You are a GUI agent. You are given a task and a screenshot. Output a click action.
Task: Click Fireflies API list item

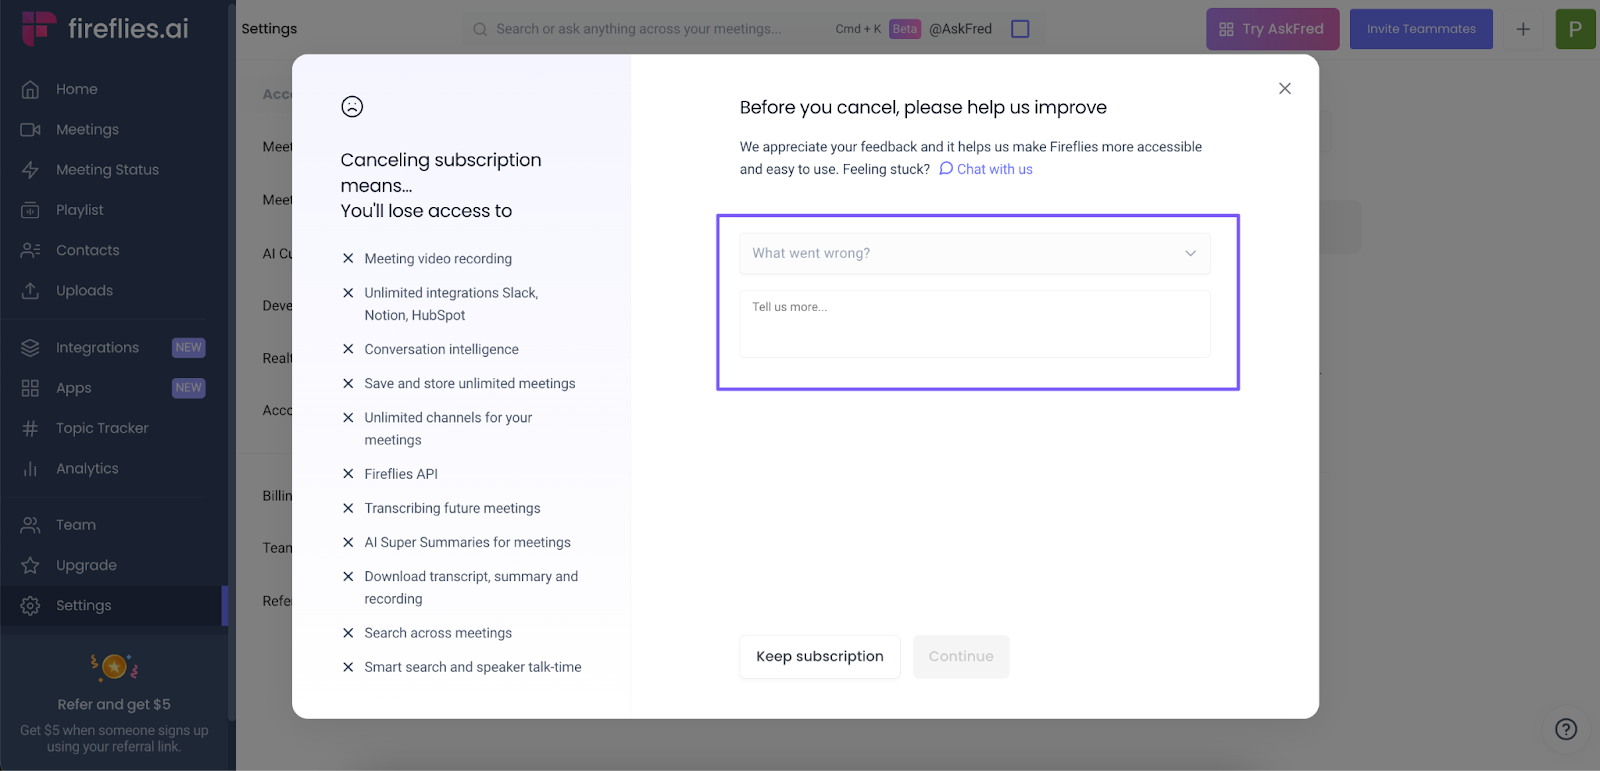[x=401, y=474]
